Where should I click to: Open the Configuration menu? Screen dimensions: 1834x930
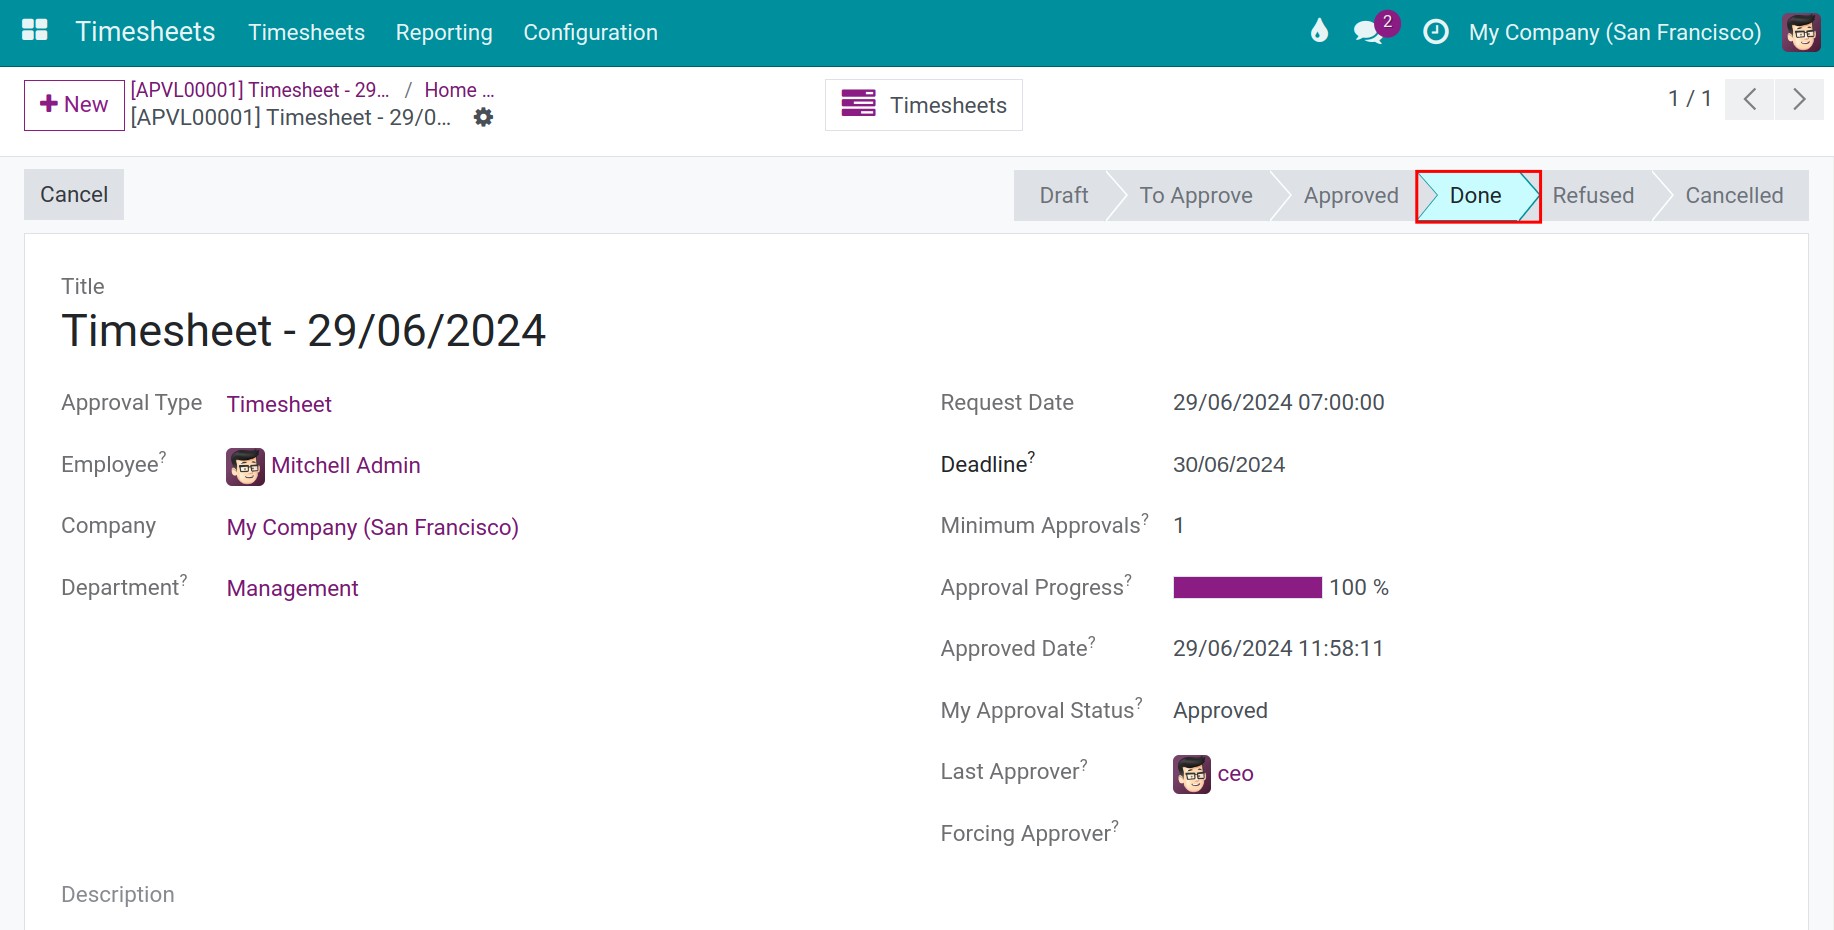pos(590,32)
